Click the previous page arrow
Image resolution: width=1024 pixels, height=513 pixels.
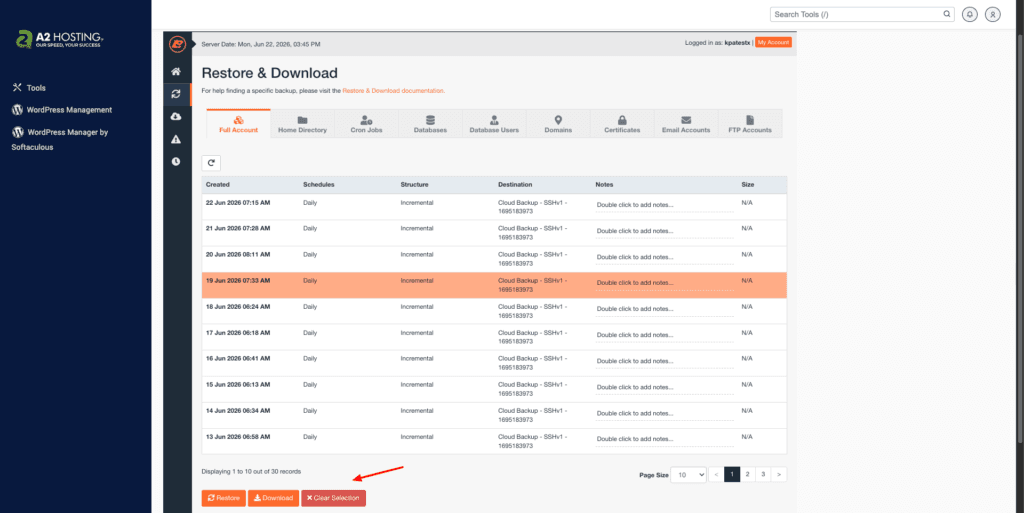tap(716, 474)
